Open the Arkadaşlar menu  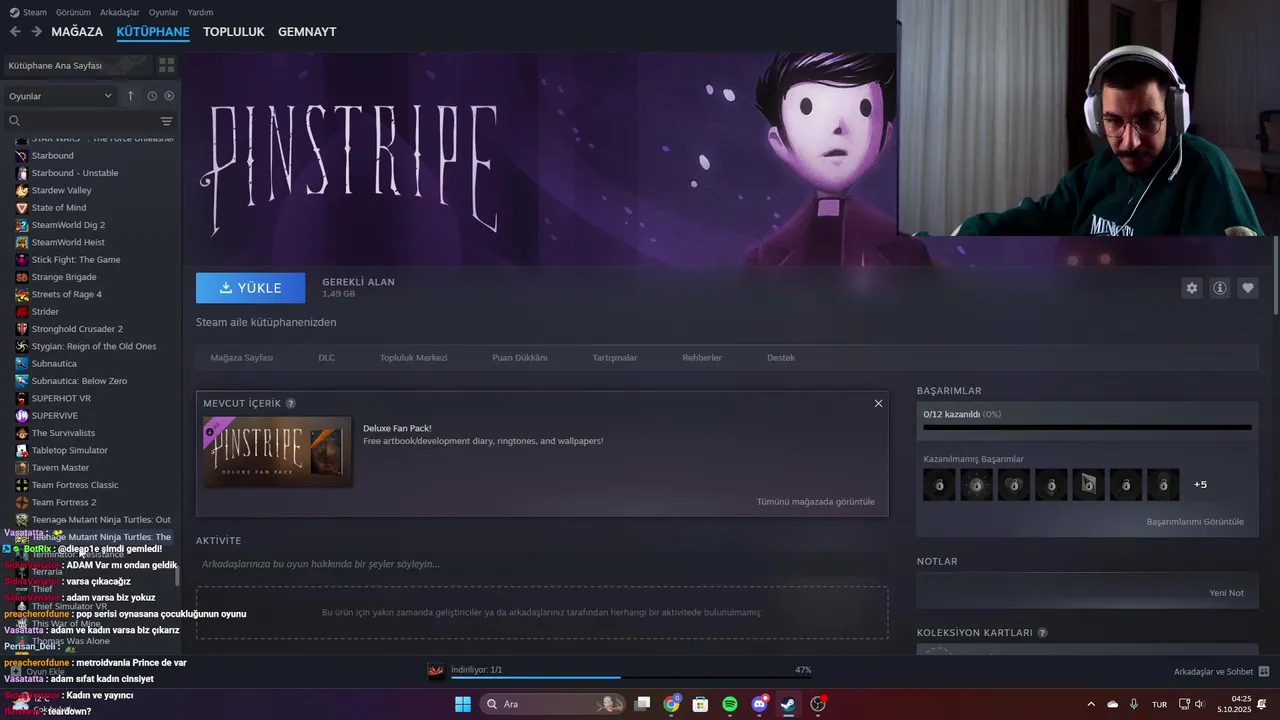pyautogui.click(x=120, y=12)
